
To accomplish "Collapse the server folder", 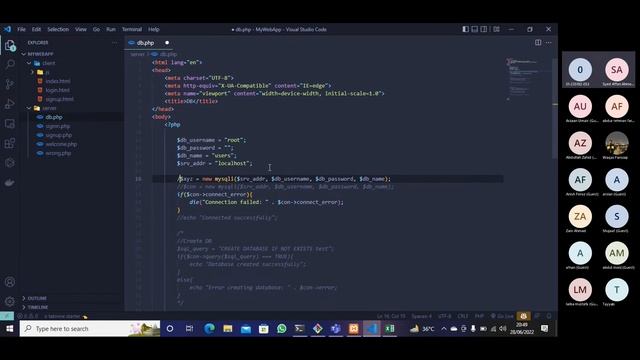I will pos(29,108).
